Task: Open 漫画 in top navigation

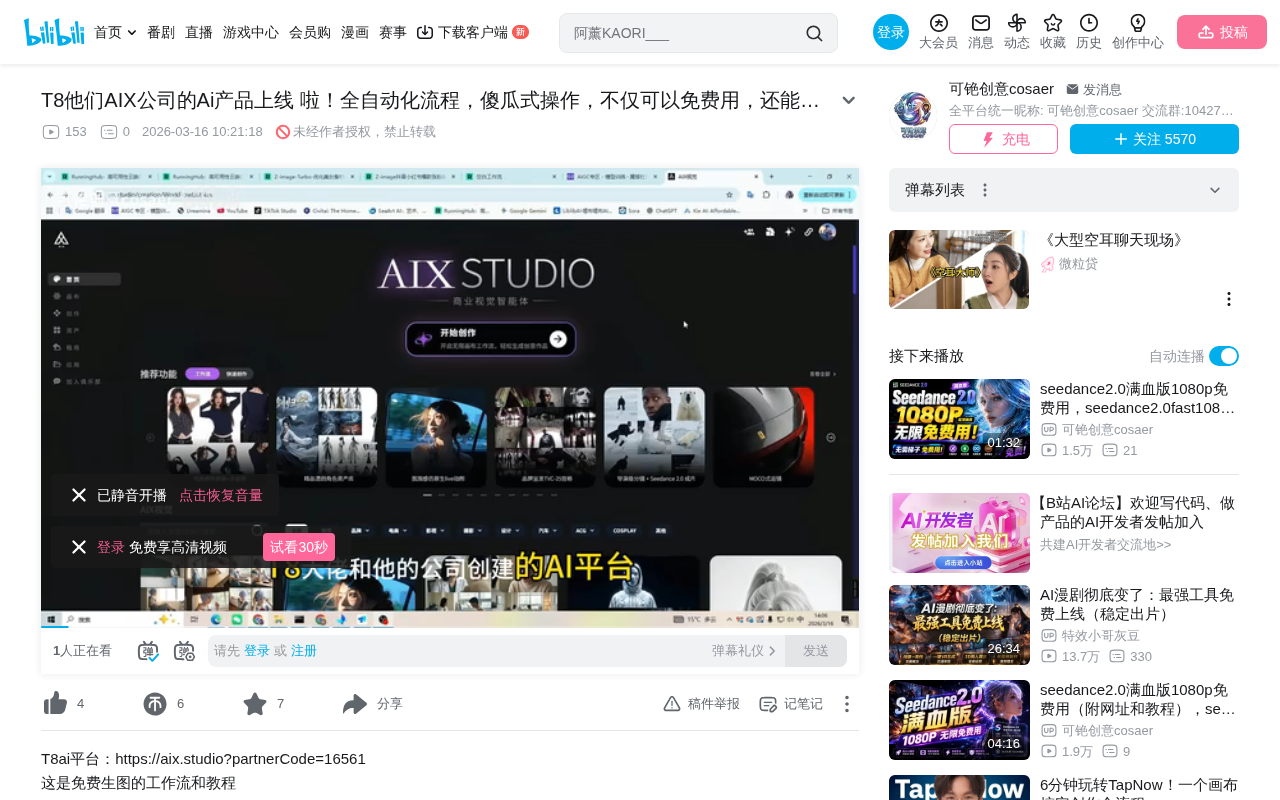Action: point(355,32)
